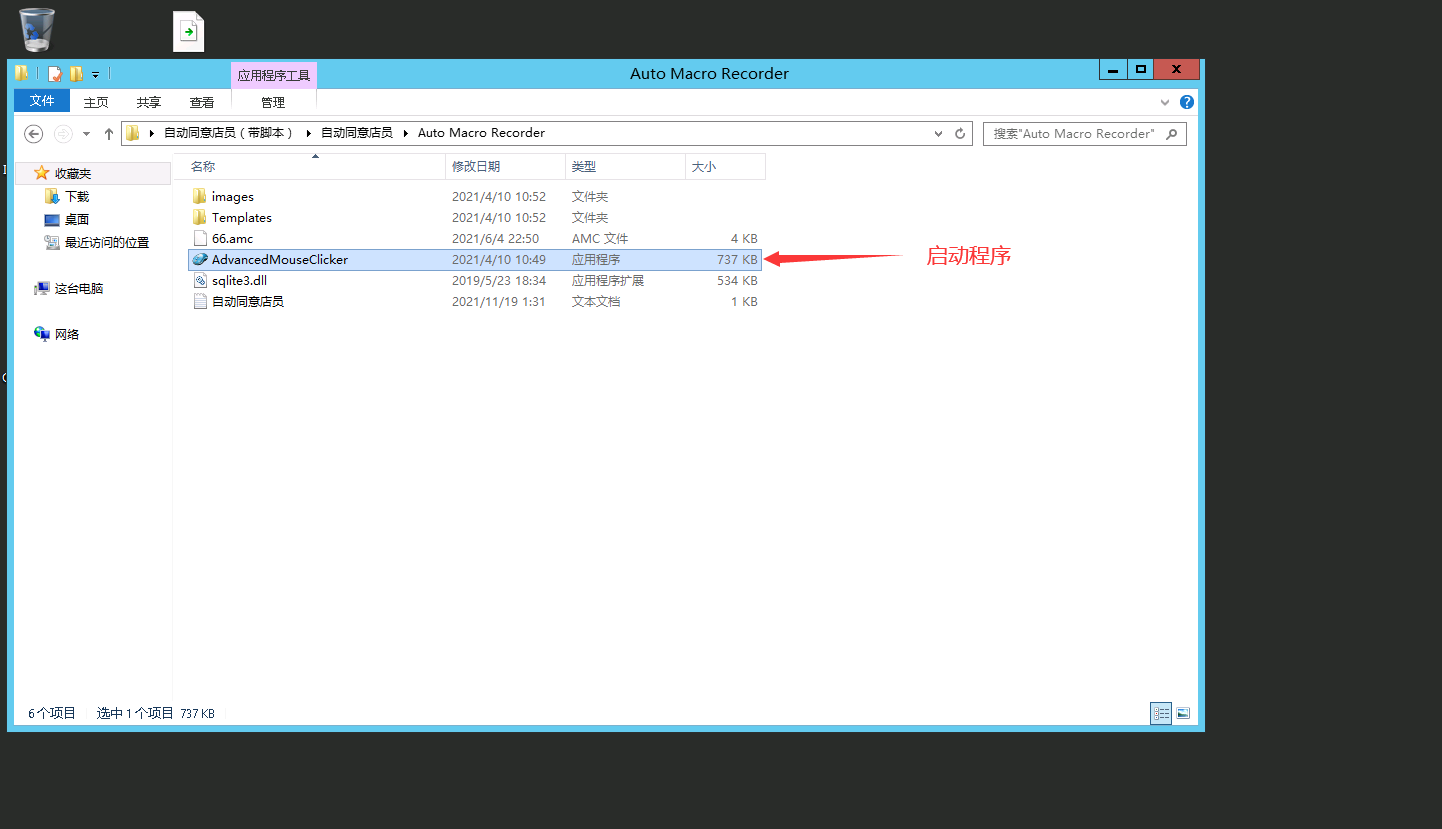
Task: Click the 66.amc file icon
Action: 200,238
